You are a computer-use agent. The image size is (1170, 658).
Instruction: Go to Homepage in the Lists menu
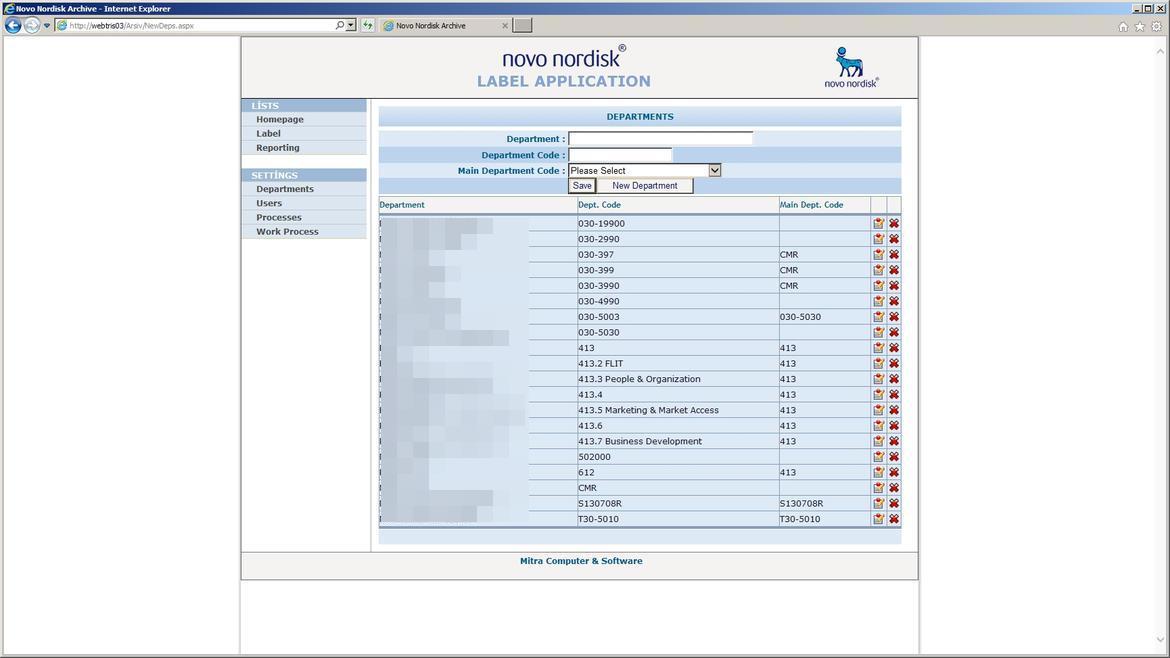tap(280, 119)
